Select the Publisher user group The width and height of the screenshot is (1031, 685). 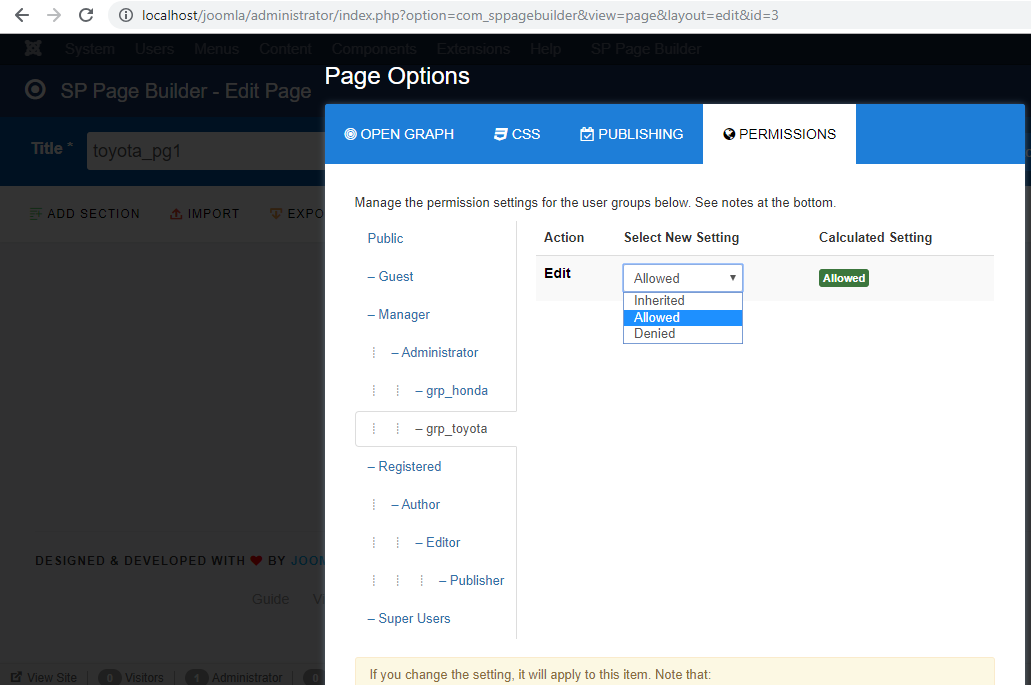[x=477, y=580]
